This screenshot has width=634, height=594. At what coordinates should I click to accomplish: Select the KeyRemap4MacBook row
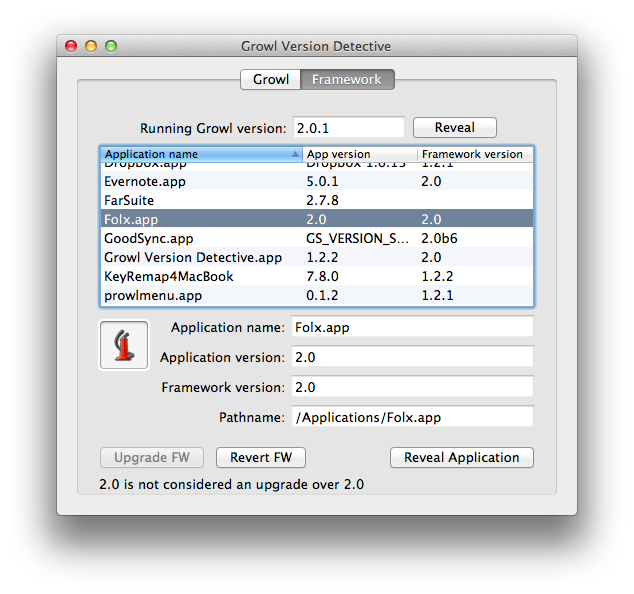point(317,276)
